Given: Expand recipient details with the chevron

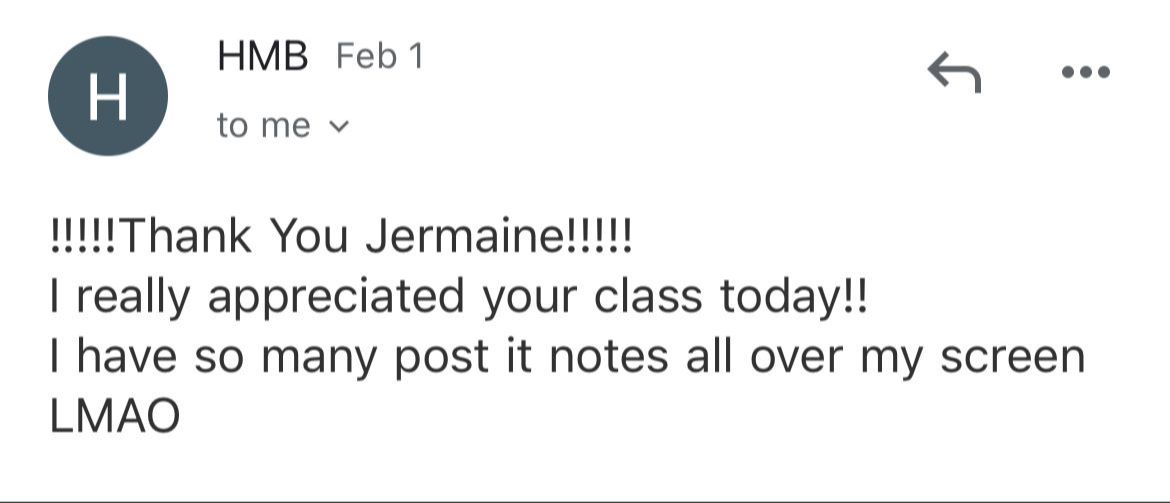Looking at the screenshot, I should click(x=339, y=127).
